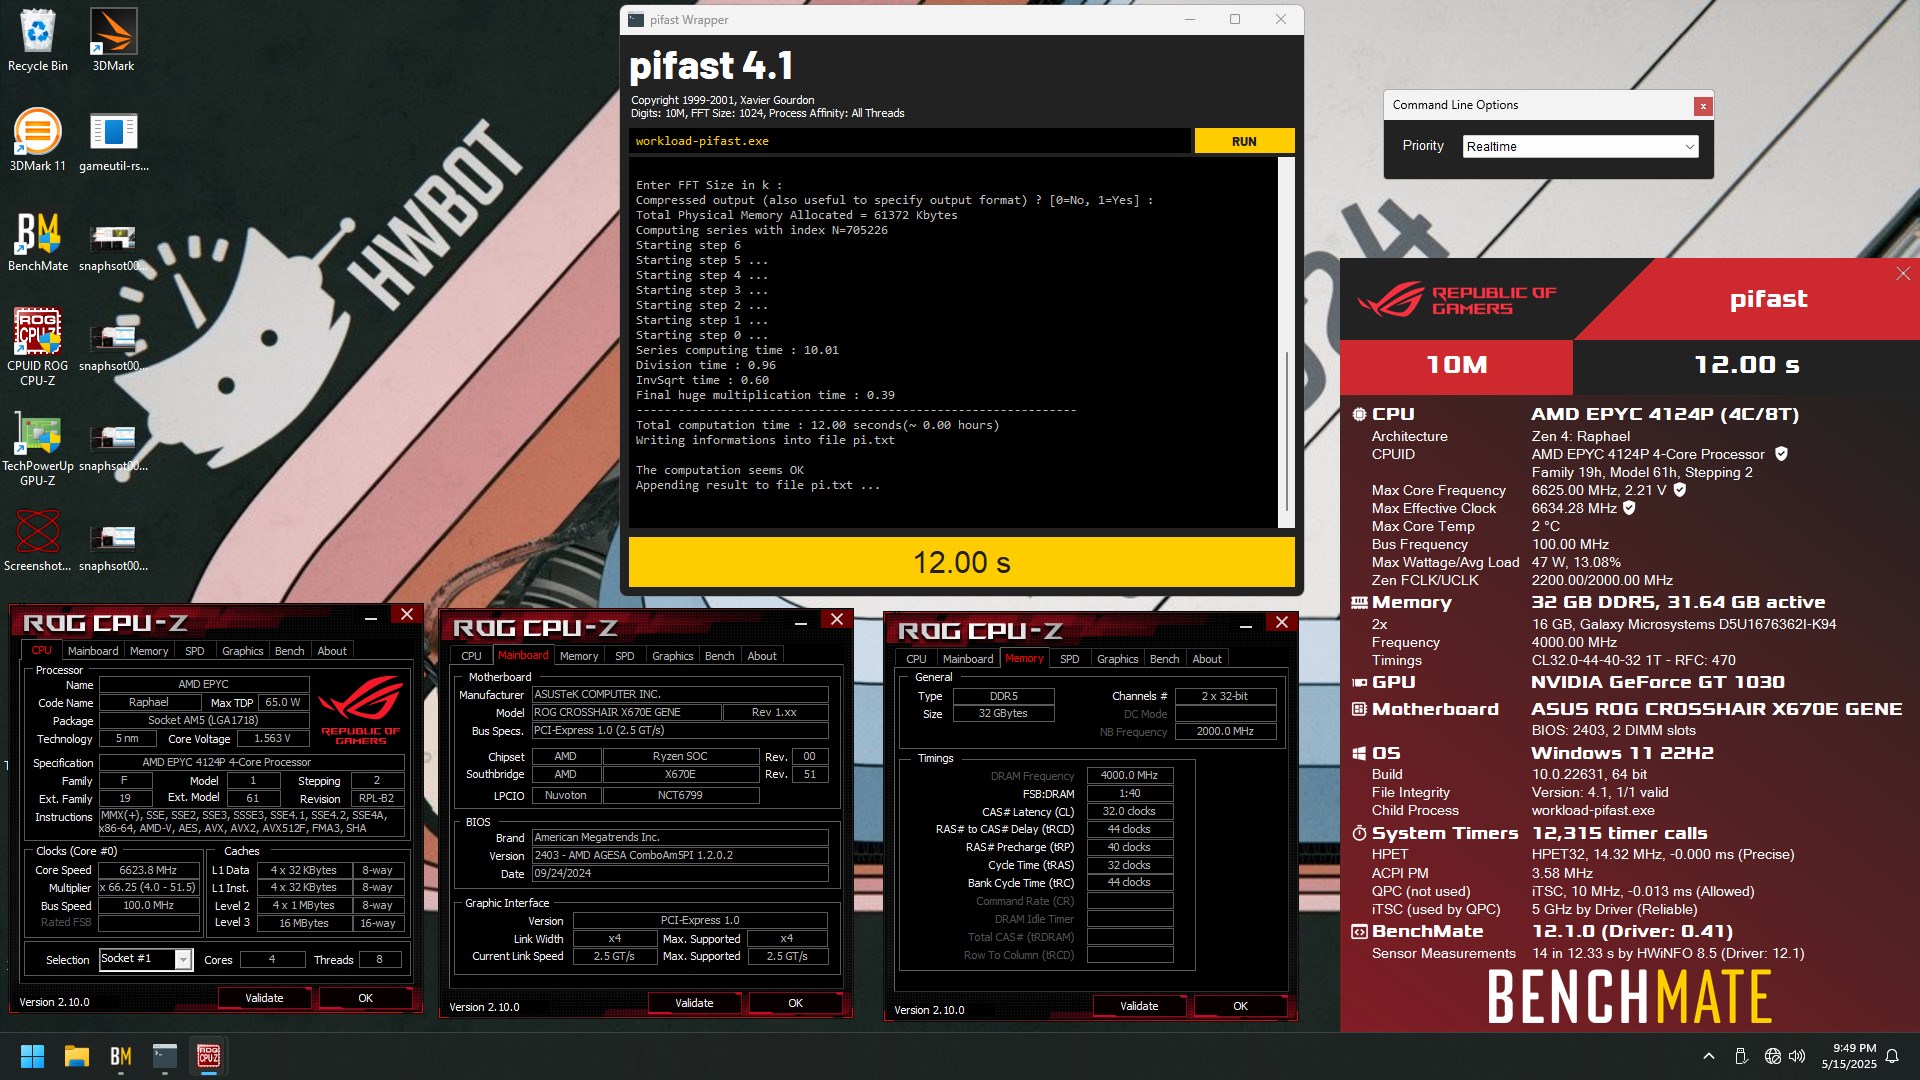
Task: Switch to Mainboard tab in left CPU-Z window
Action: (x=93, y=651)
